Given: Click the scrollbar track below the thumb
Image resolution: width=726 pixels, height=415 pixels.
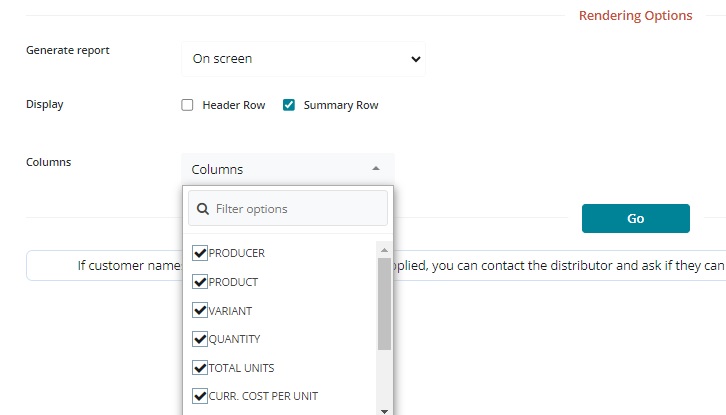Looking at the screenshot, I should pos(384,378).
